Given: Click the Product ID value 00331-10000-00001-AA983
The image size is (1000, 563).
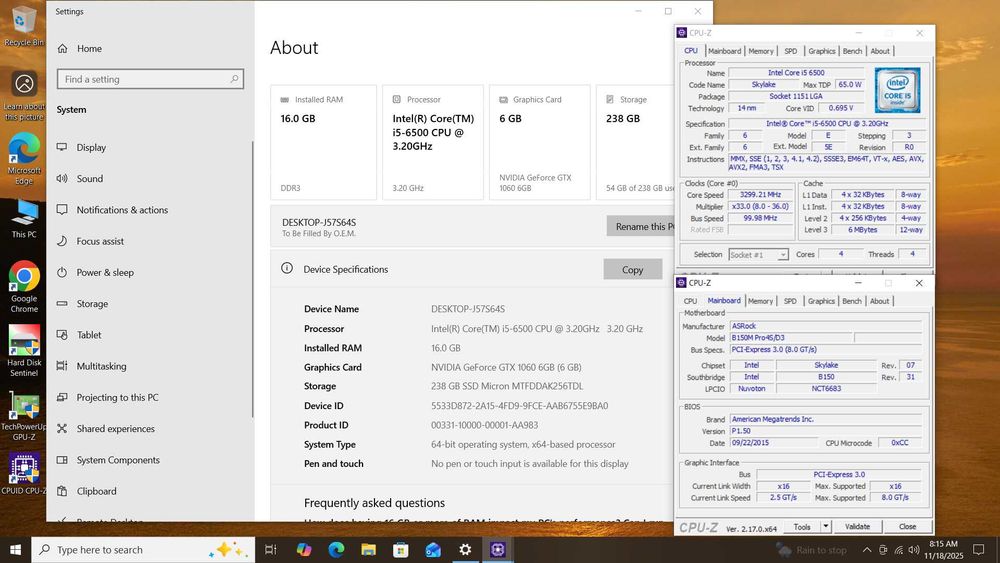Looking at the screenshot, I should [484, 425].
